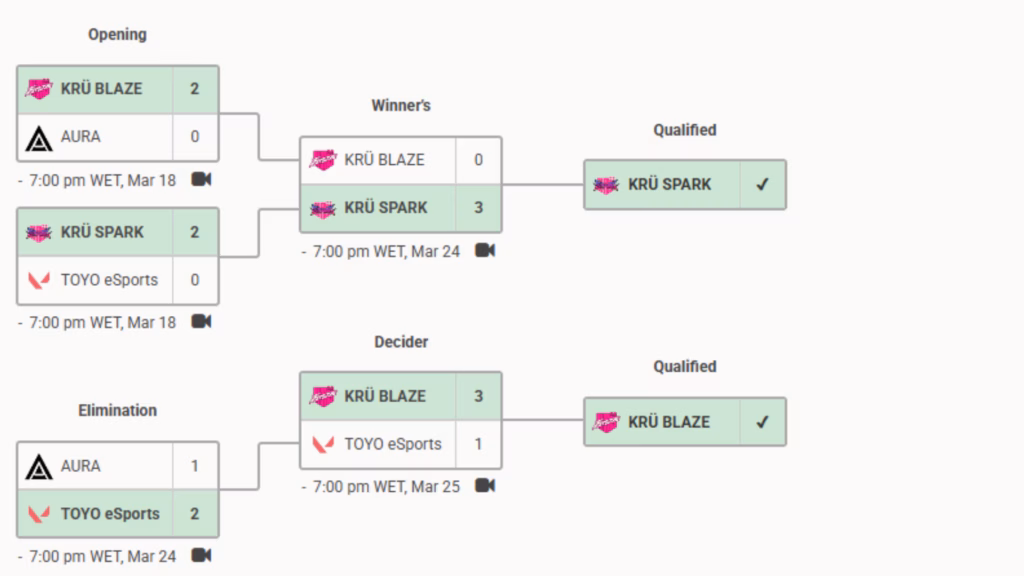This screenshot has height=576, width=1024.
Task: Click the checkmark beside qualified KRÜ BLAZE
Action: point(760,421)
